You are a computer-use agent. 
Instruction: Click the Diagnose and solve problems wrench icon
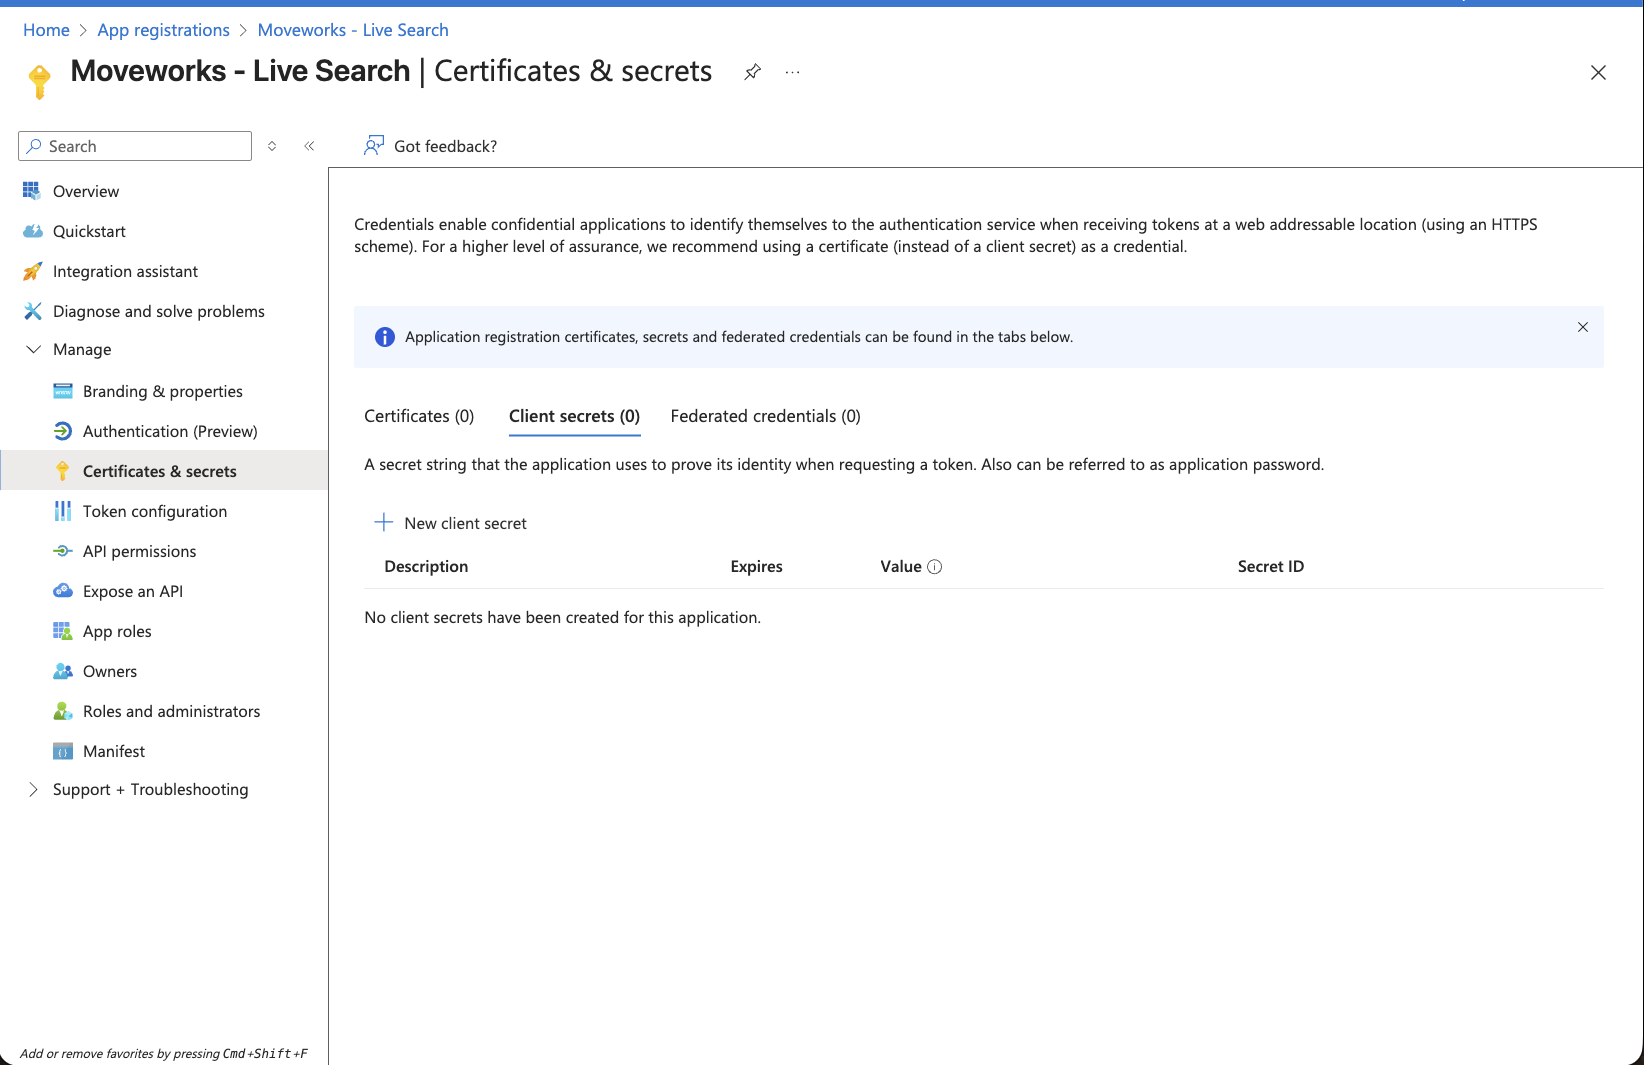[x=32, y=311]
